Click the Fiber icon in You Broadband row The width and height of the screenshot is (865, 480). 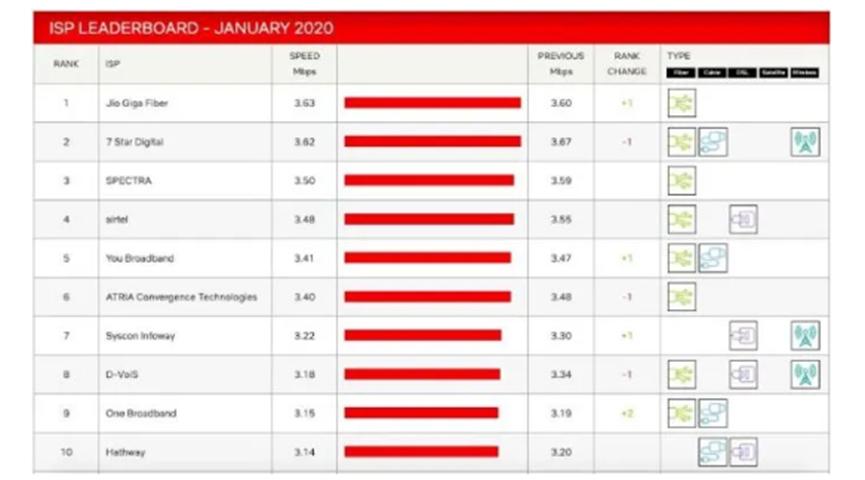(x=681, y=258)
